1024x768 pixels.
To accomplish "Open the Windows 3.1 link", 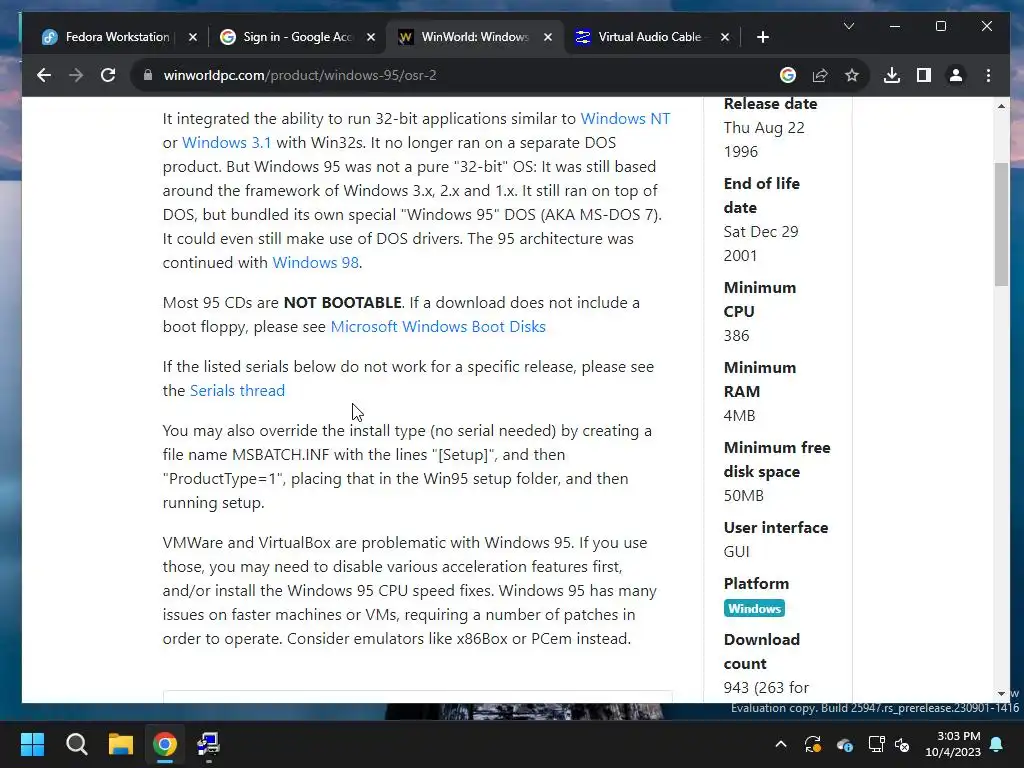I will point(226,142).
